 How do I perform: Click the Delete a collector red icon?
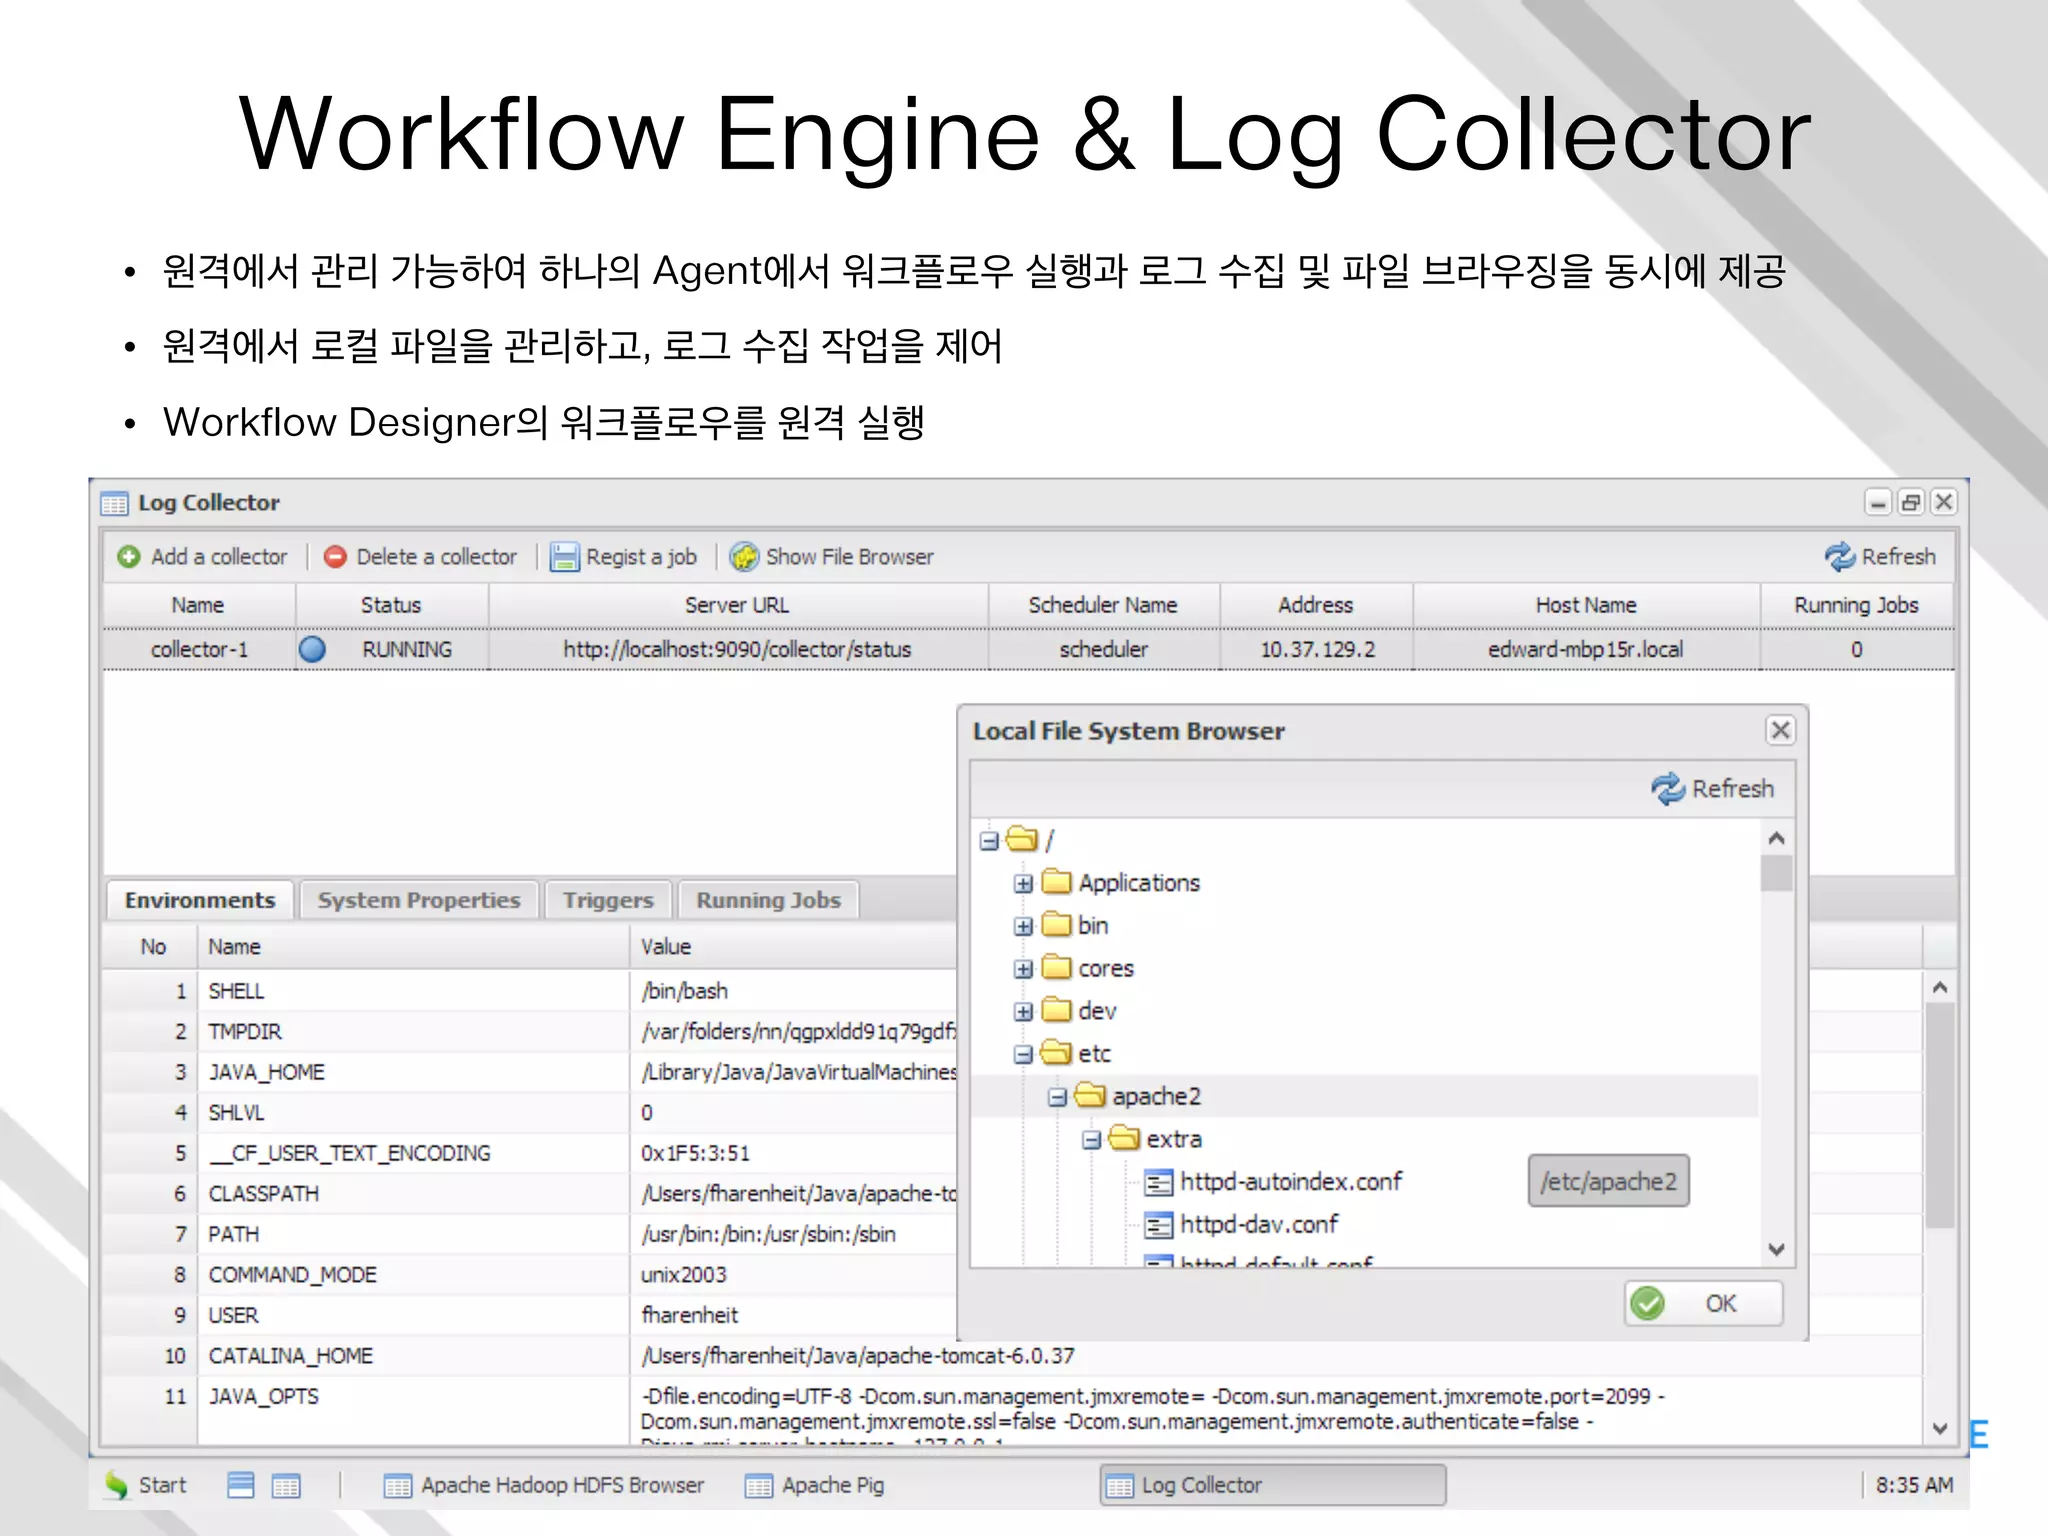(x=335, y=557)
